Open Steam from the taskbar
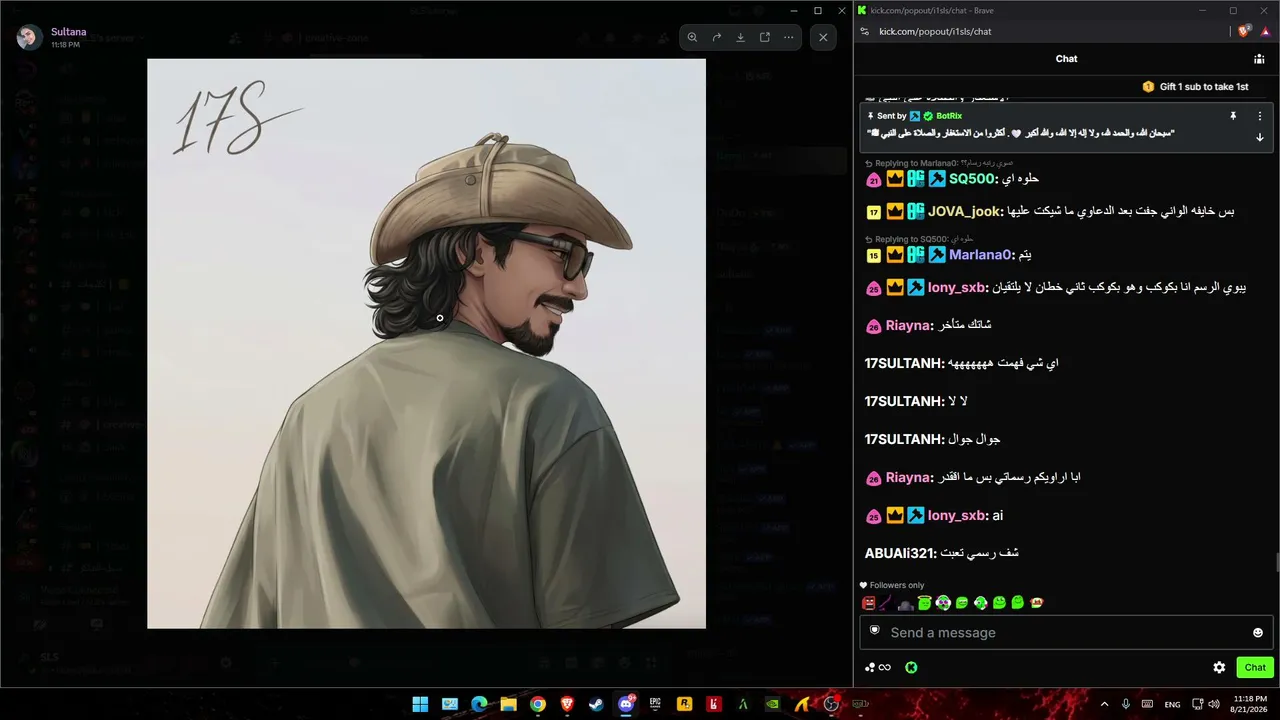The width and height of the screenshot is (1280, 720). (596, 704)
